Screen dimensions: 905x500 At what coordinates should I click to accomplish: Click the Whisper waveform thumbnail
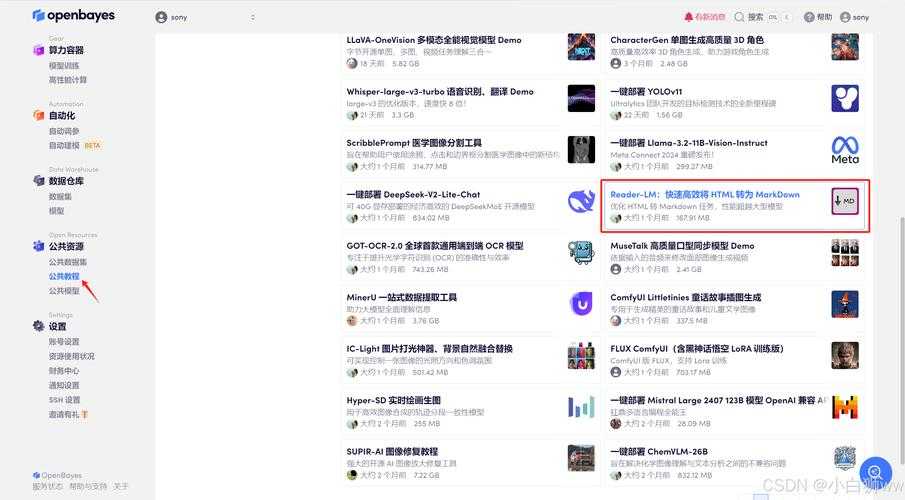pos(581,98)
